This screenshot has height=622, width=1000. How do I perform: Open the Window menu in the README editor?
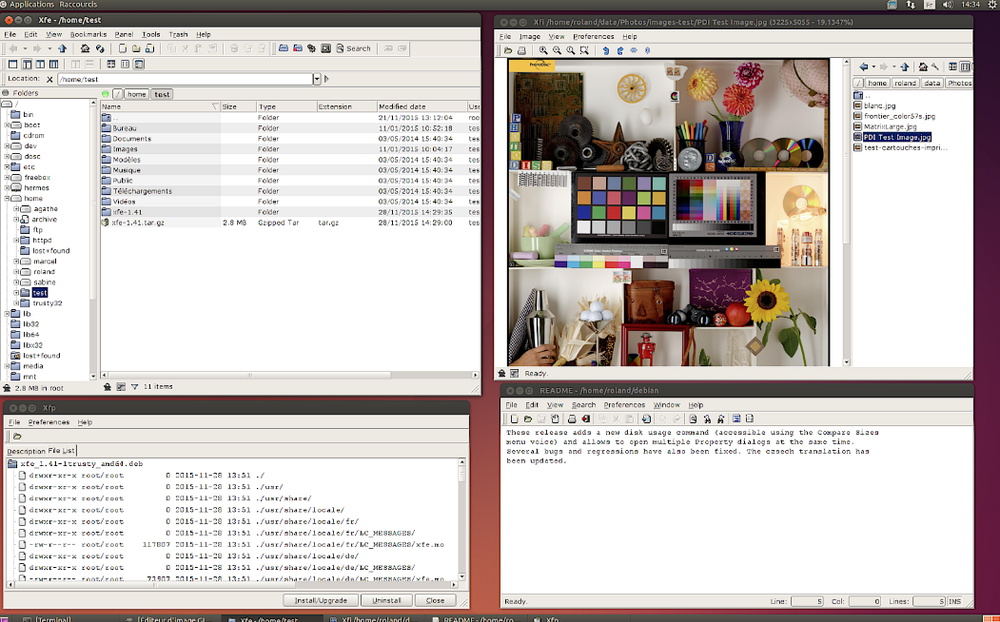pos(666,404)
